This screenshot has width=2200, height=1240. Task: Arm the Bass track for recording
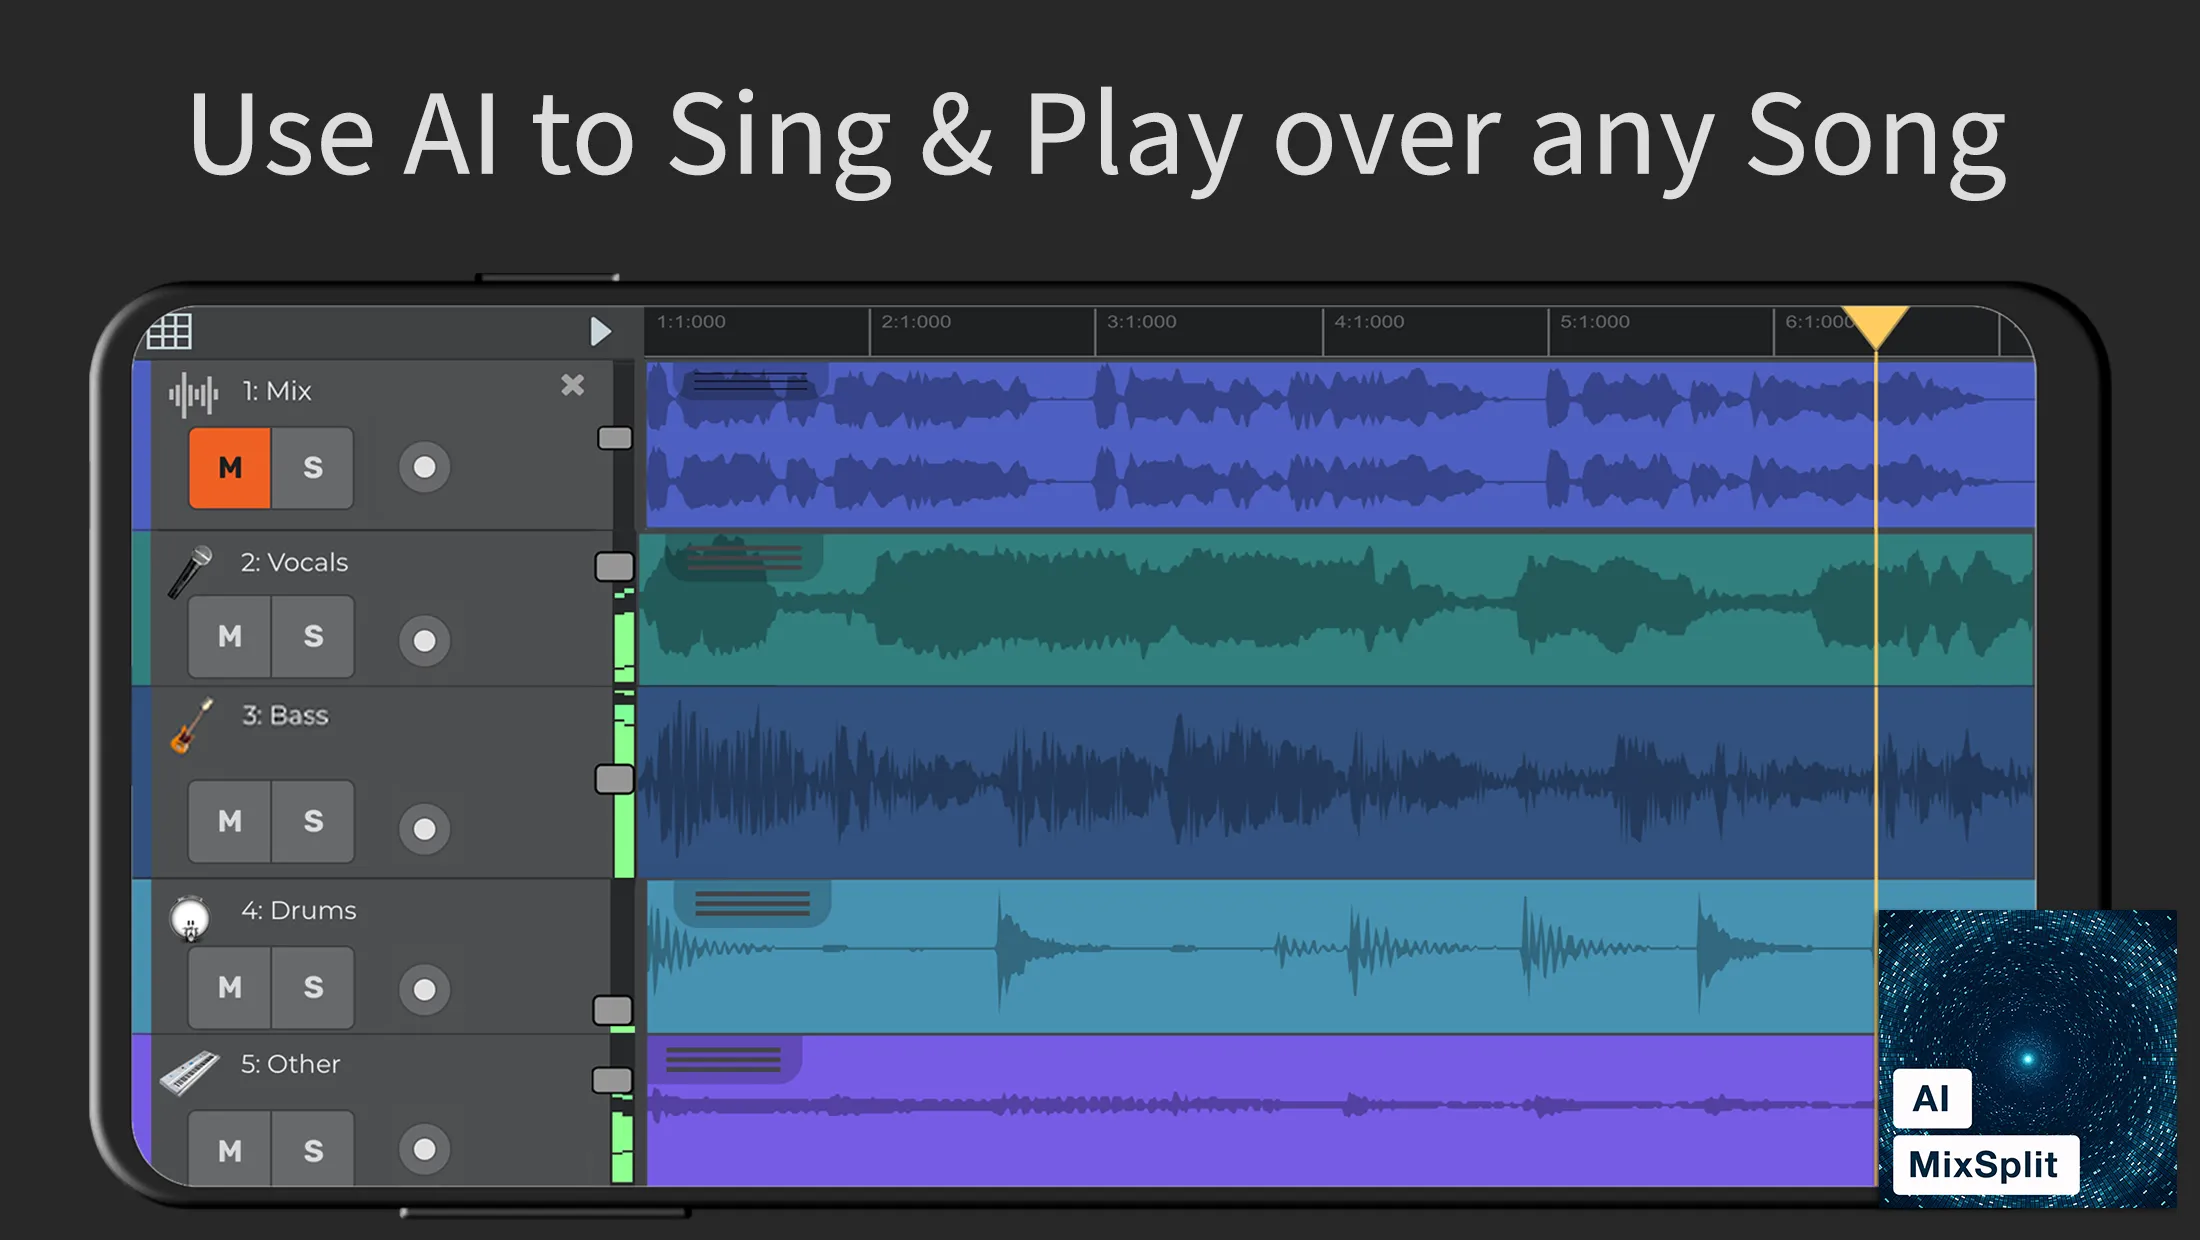click(x=424, y=827)
